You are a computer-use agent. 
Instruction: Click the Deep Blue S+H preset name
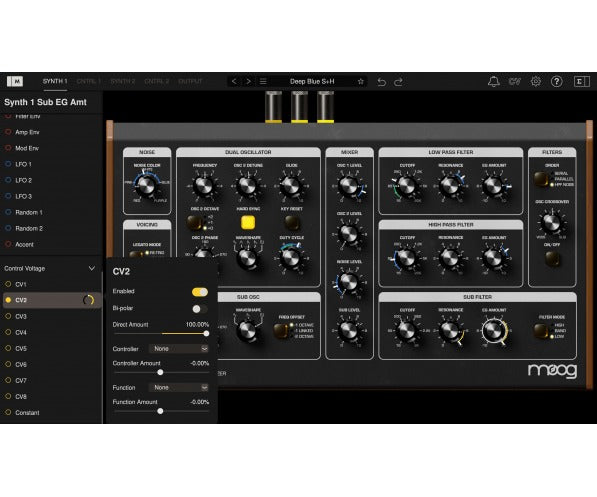tap(312, 82)
